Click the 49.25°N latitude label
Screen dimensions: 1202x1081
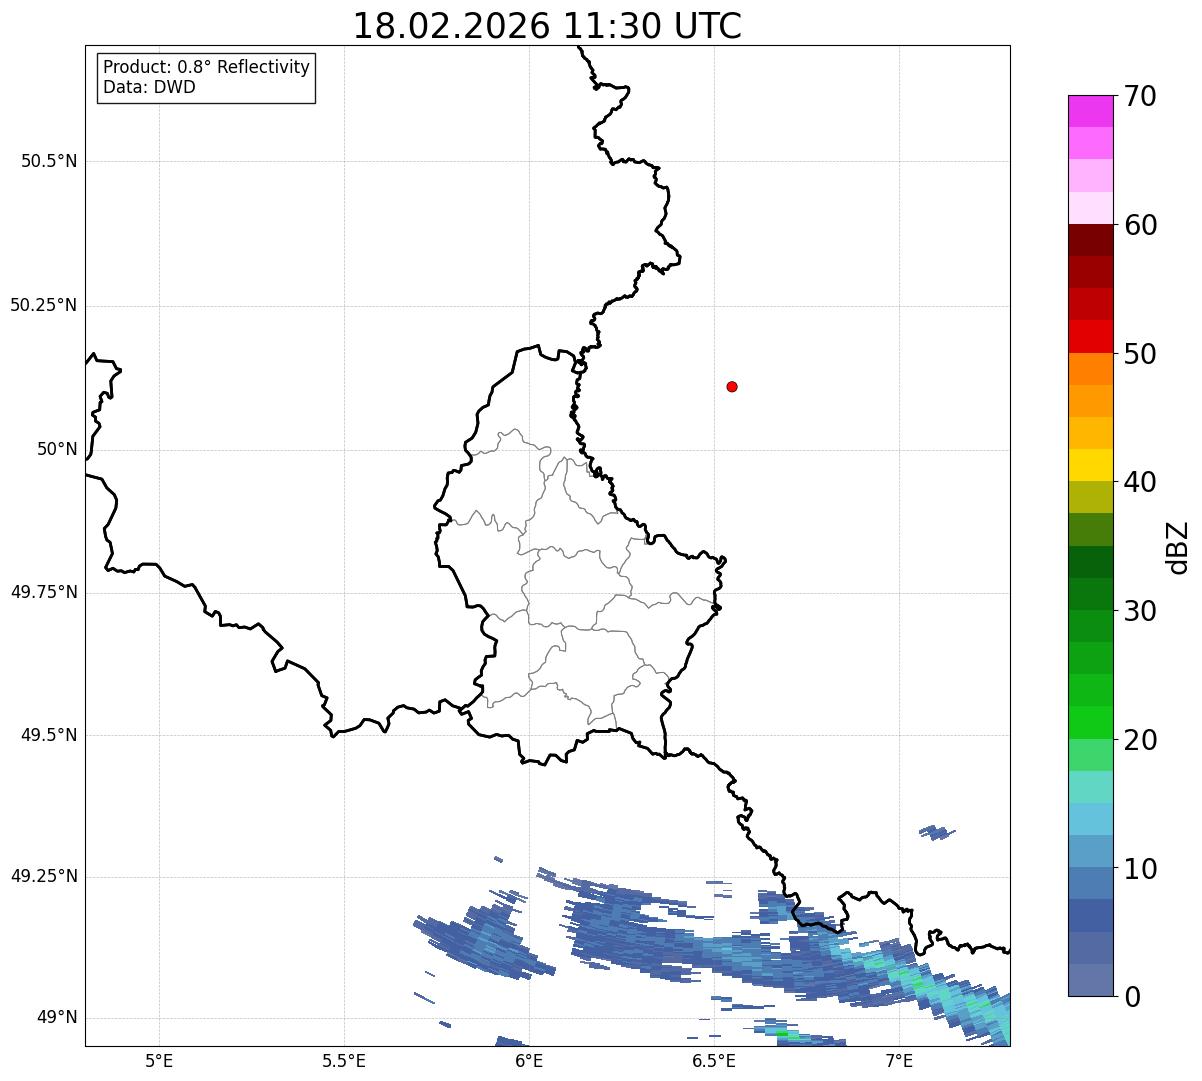point(44,877)
